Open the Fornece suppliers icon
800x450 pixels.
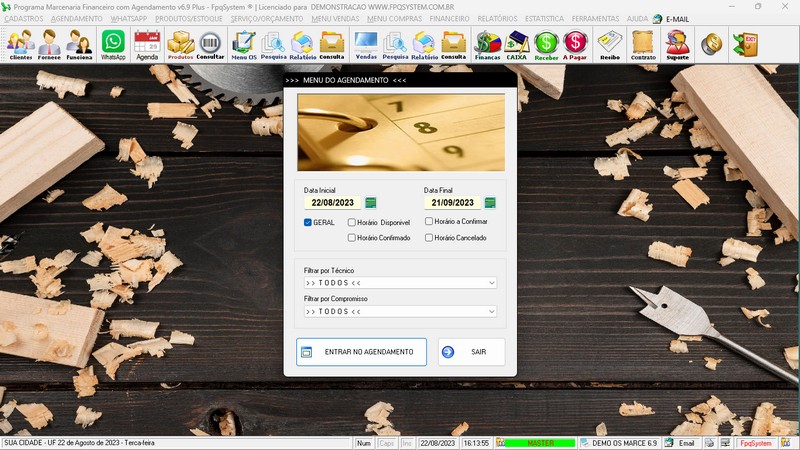[x=49, y=45]
